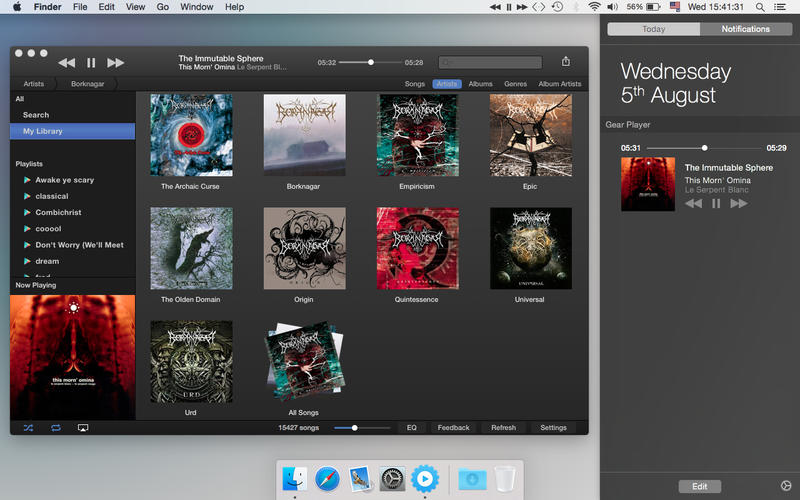Click the track progress slider in player
This screenshot has width=800, height=500.
pyautogui.click(x=370, y=62)
